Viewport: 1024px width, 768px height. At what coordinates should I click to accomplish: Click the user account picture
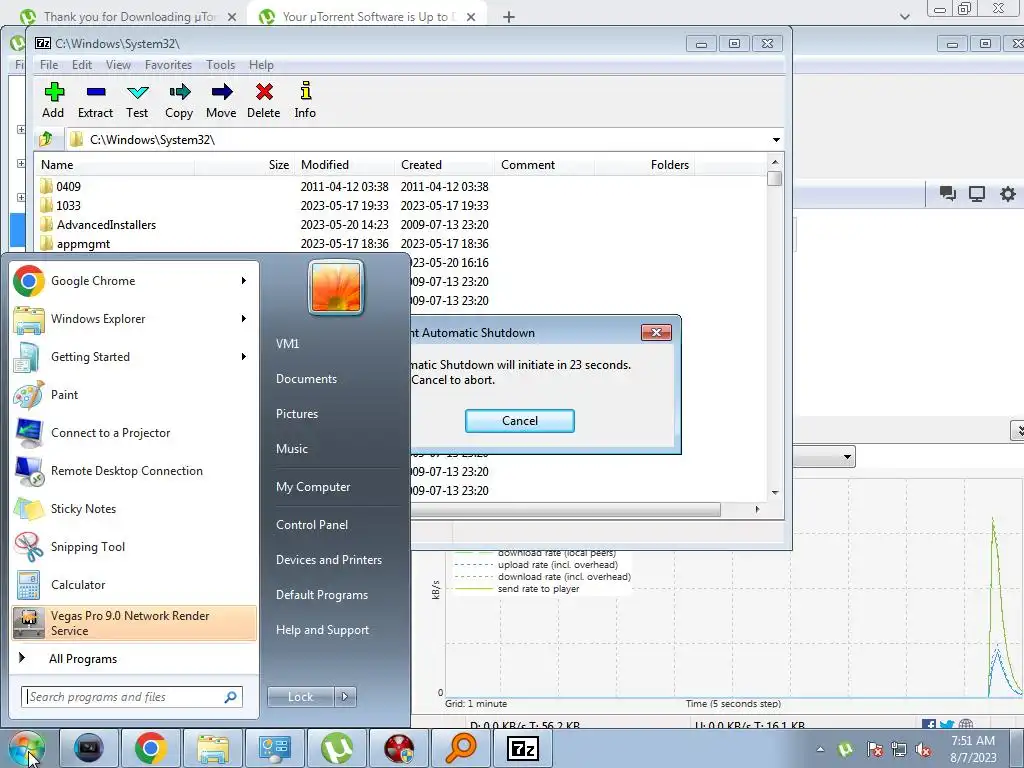(x=336, y=287)
